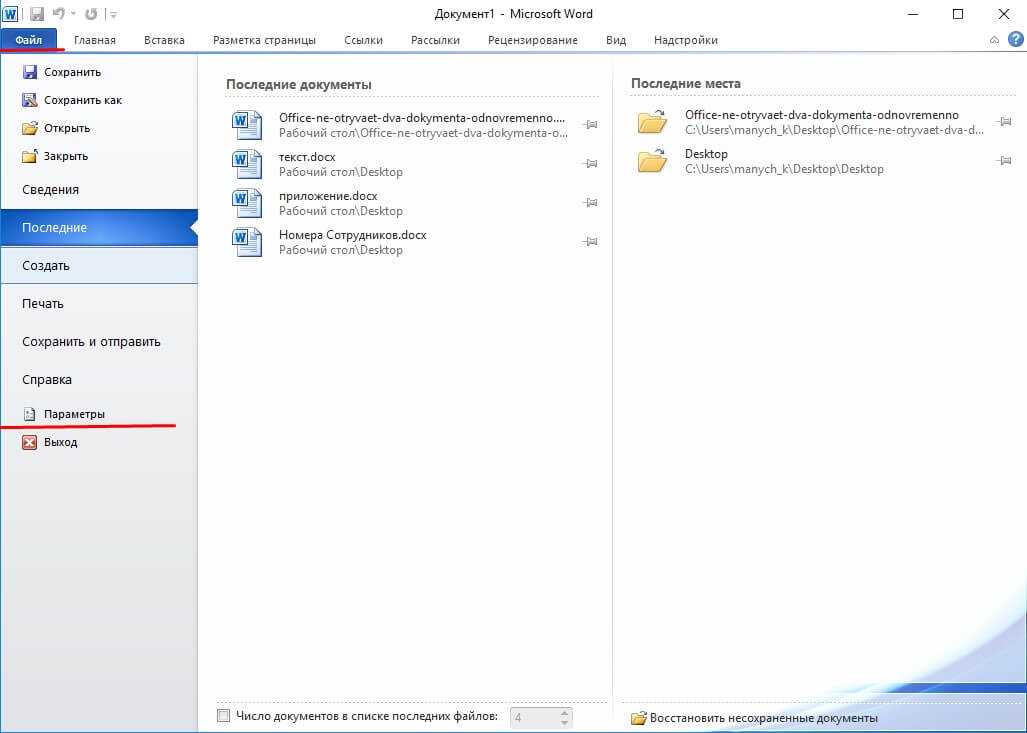Pin приложение.docx to the recent list

[590, 203]
